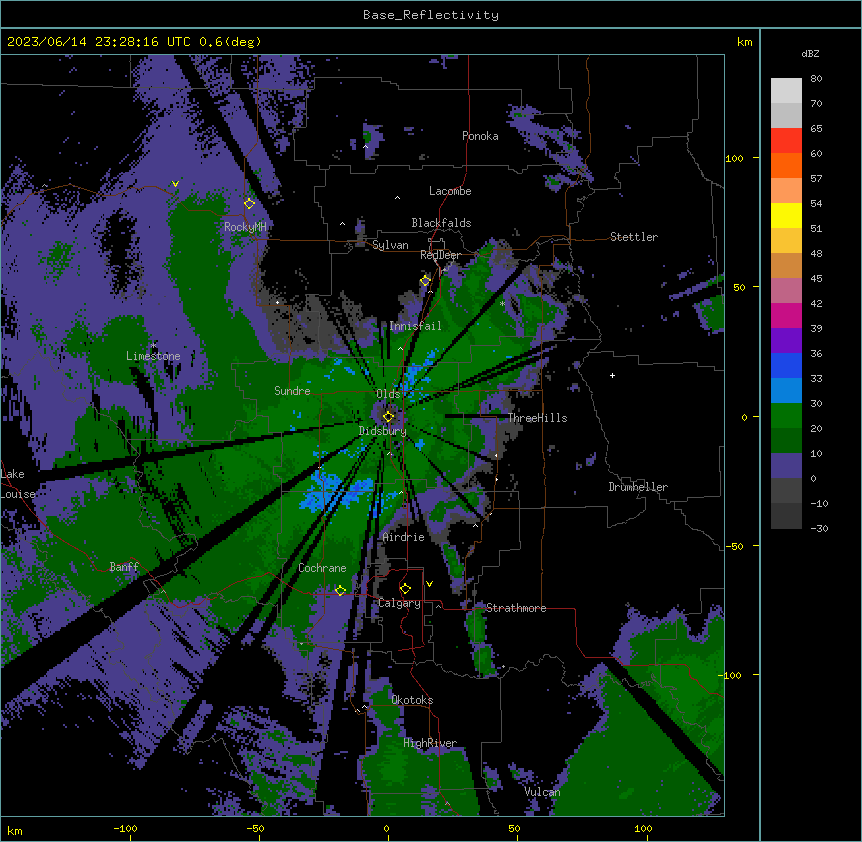Pick the slate purple 10 dBZ legend swatch
This screenshot has width=862, height=842.
click(786, 466)
